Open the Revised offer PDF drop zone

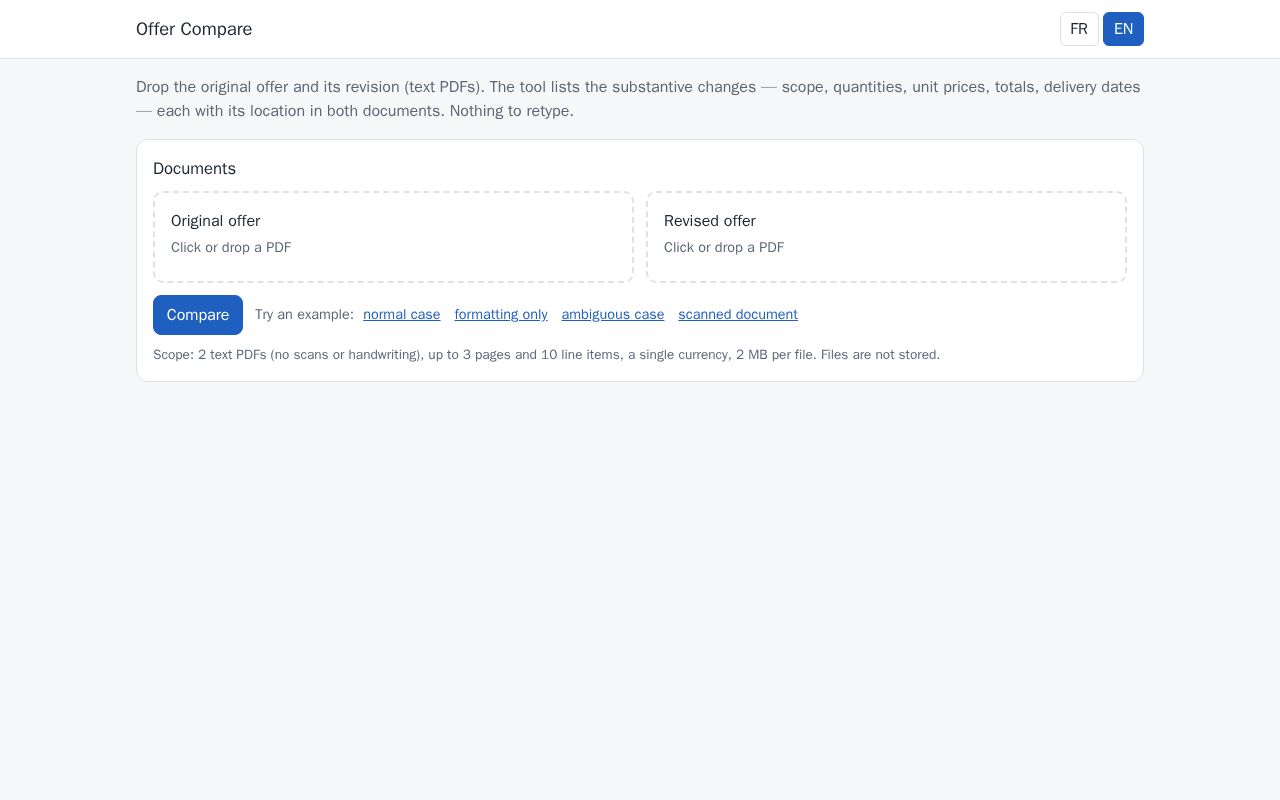pos(886,237)
